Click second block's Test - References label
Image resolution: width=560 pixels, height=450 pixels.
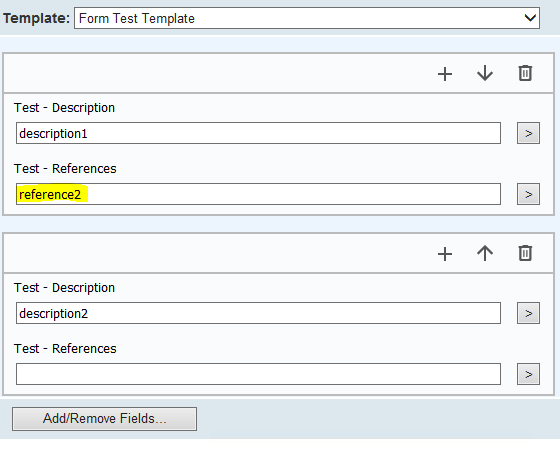[x=65, y=349]
